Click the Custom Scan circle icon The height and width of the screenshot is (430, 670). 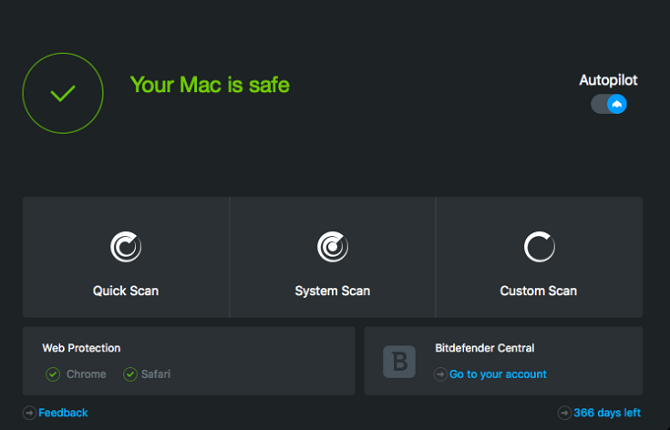pos(539,247)
